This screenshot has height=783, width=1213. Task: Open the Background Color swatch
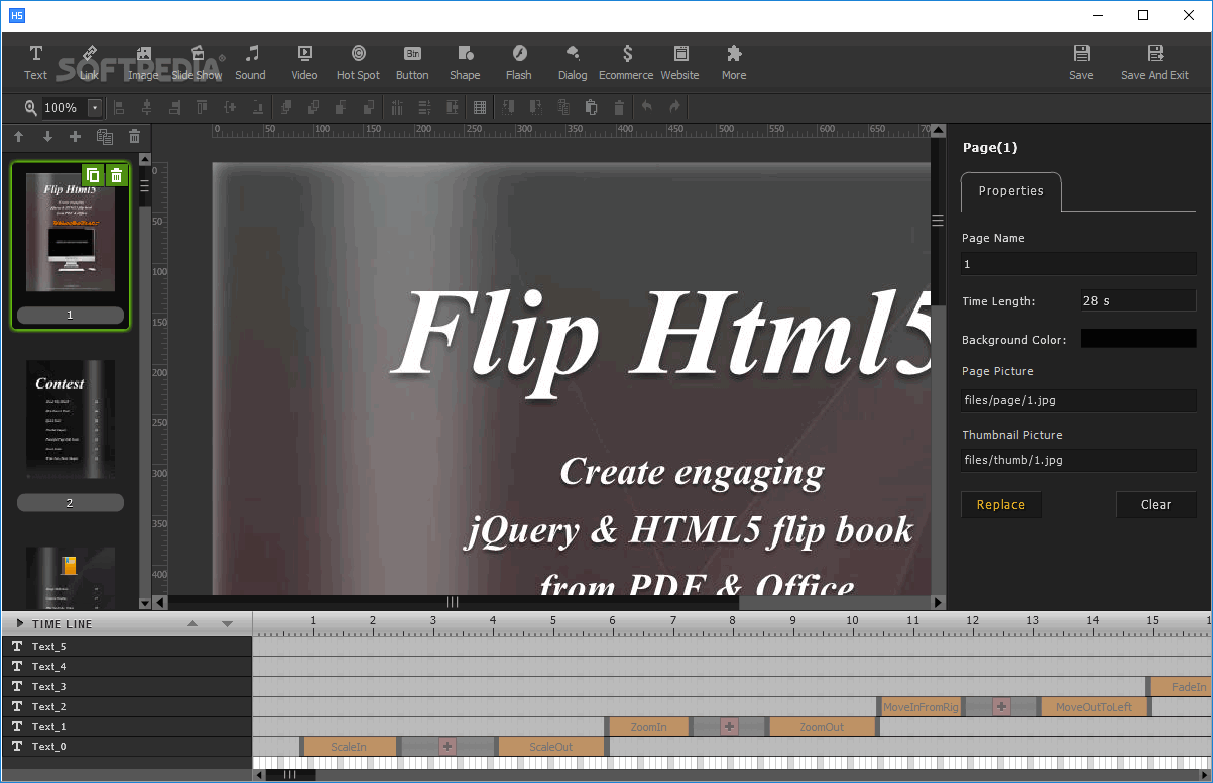tap(1138, 339)
